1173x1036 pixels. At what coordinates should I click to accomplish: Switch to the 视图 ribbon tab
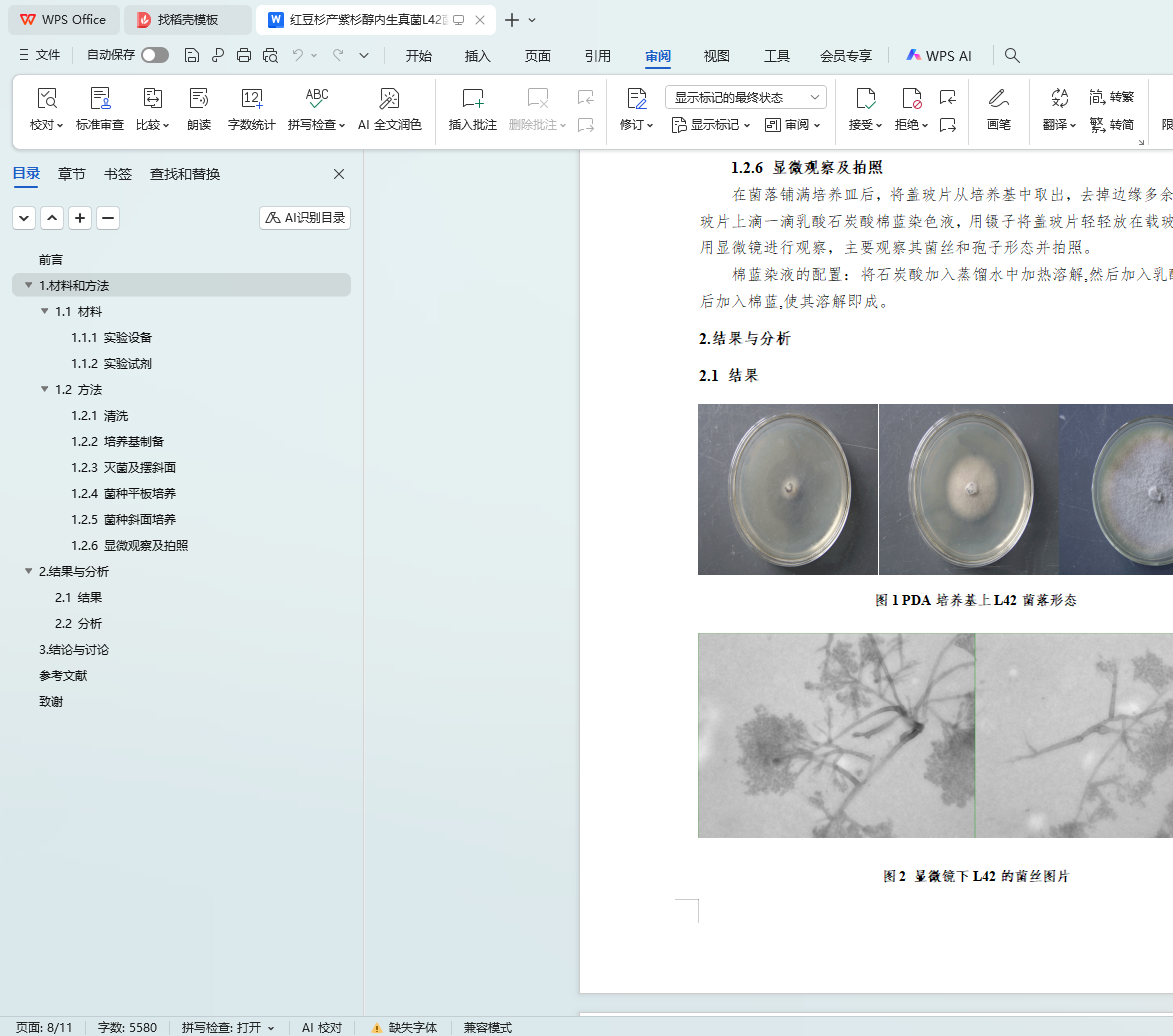(716, 56)
